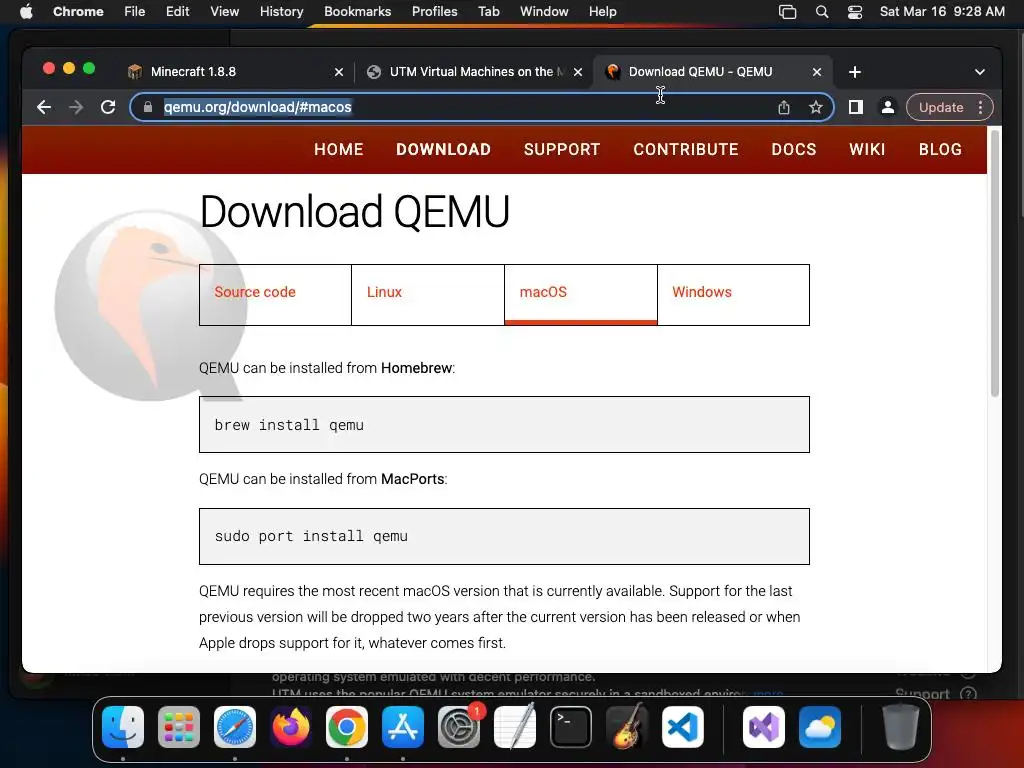1024x768 pixels.
Task: Open System Settings from the Dock
Action: [x=458, y=727]
